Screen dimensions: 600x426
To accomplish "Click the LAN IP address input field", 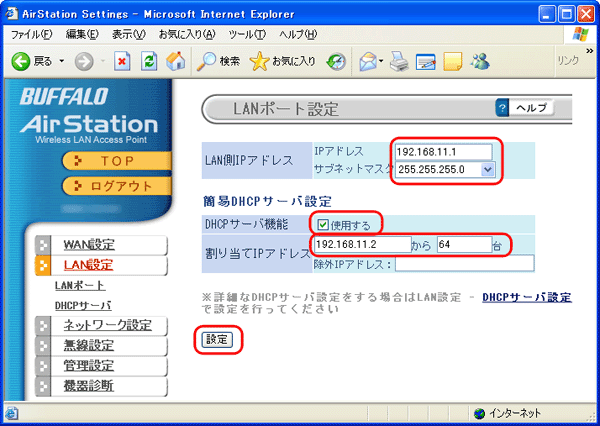I will [444, 152].
